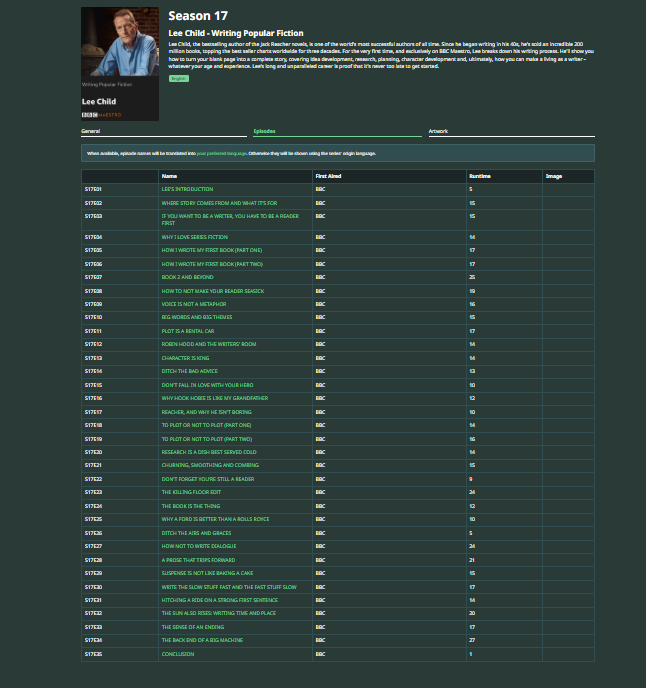Open Book 2 and Beyond episode

coord(187,277)
